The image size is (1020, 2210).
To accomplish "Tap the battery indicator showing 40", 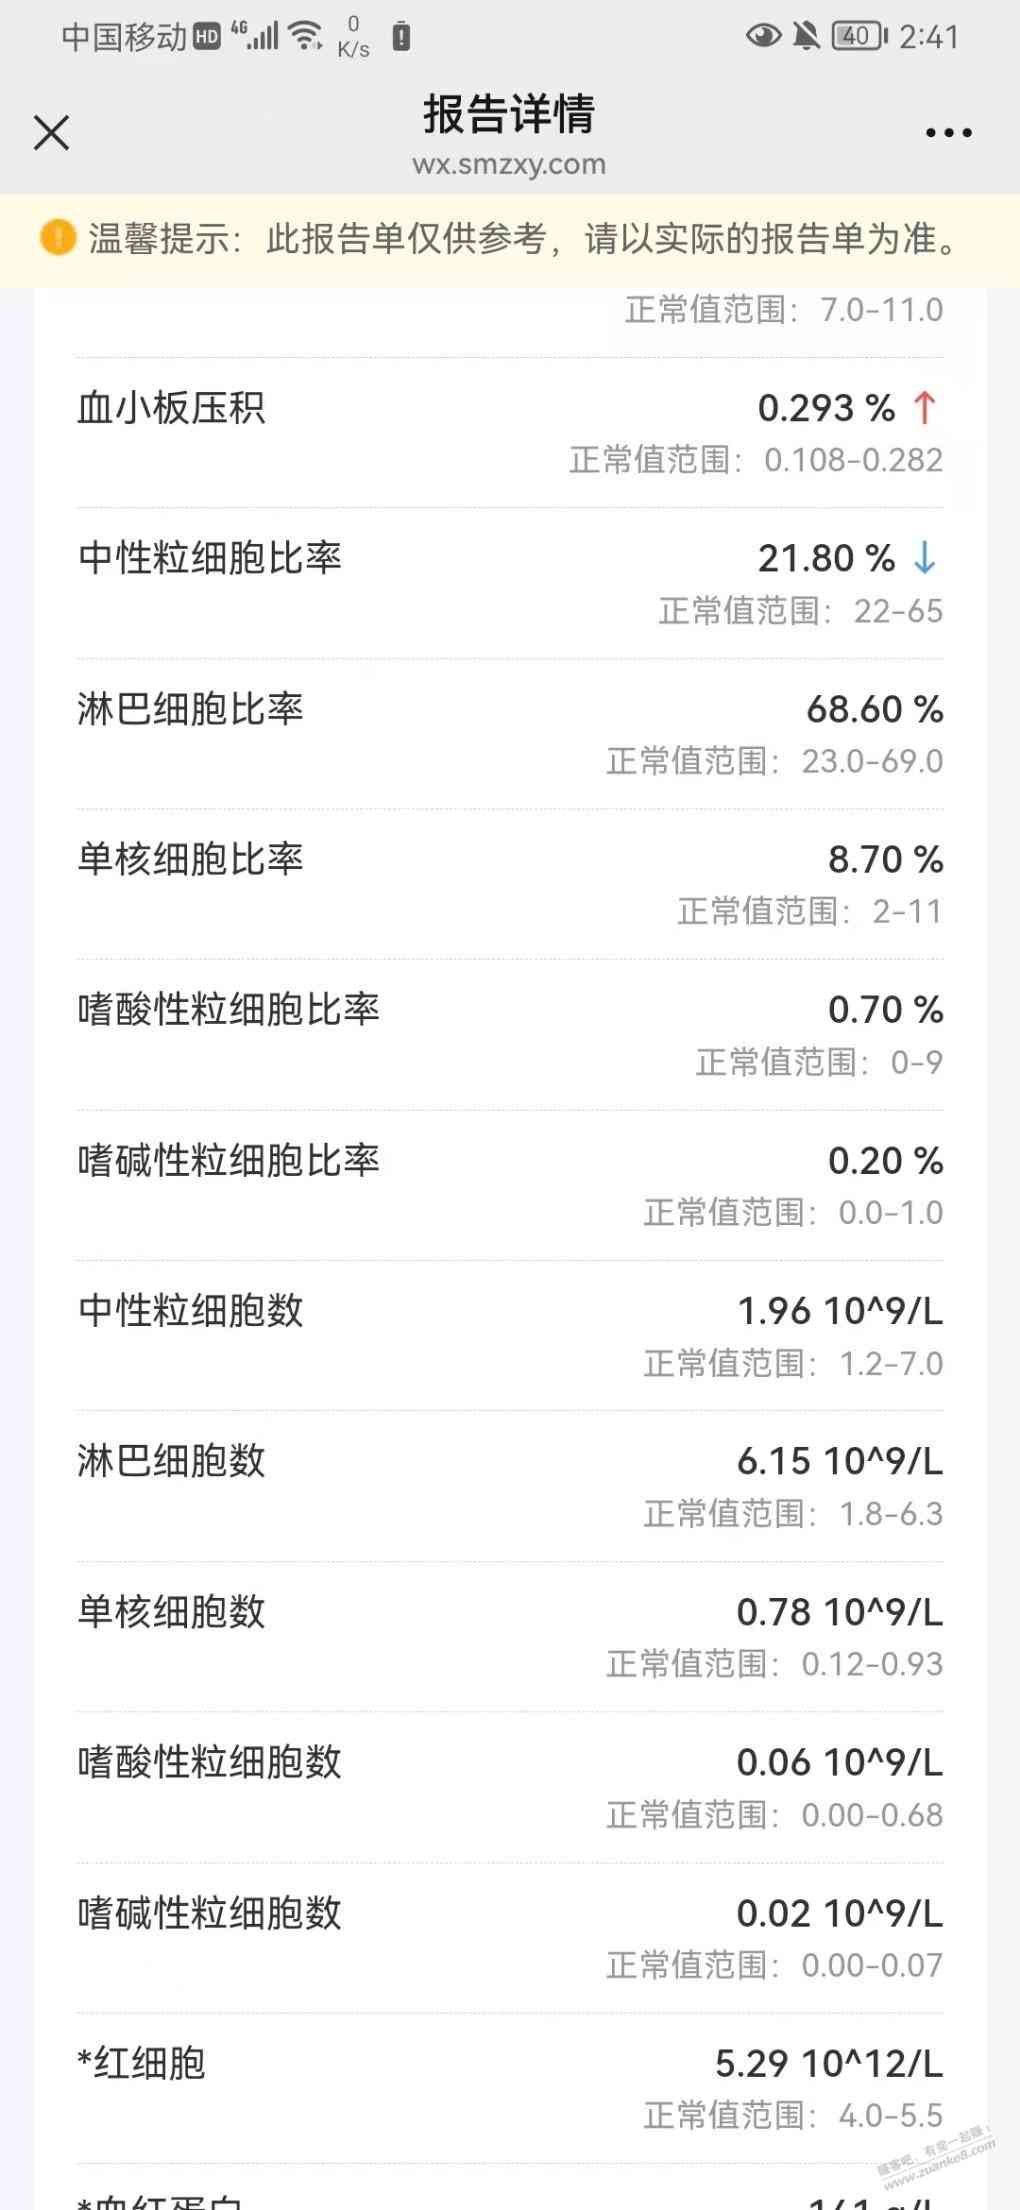I will (x=860, y=37).
